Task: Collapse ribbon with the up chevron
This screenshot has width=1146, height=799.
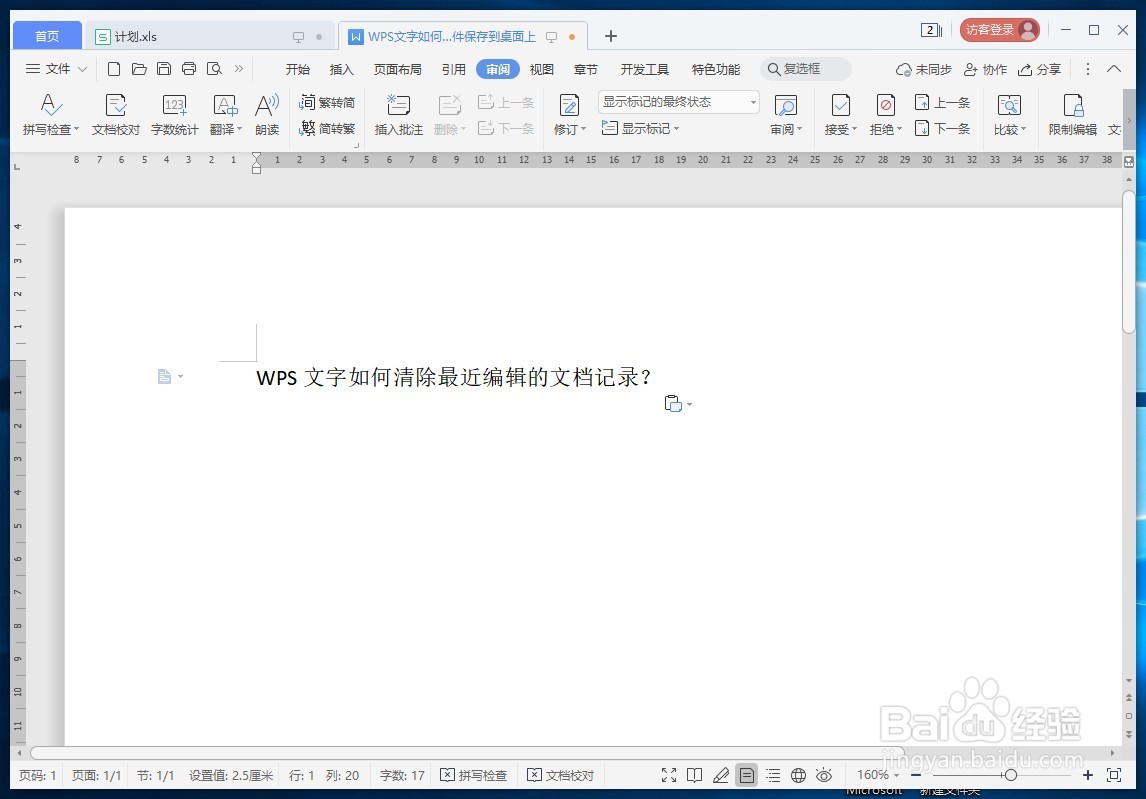Action: (1114, 69)
